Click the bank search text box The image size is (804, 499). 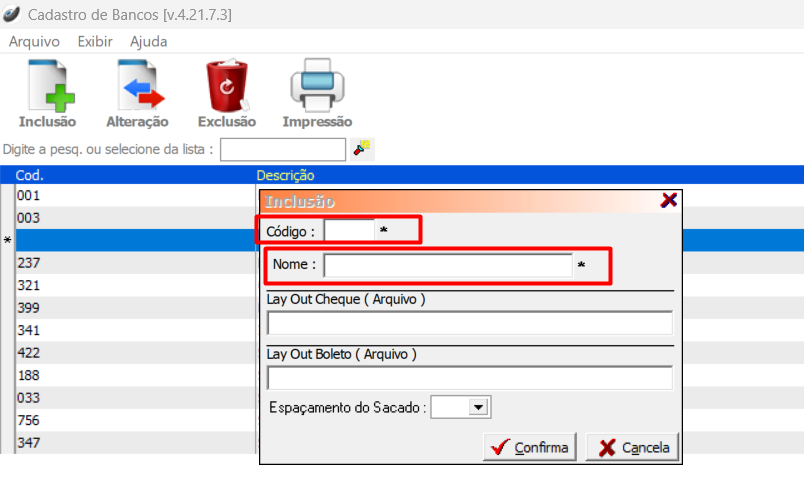pos(282,149)
